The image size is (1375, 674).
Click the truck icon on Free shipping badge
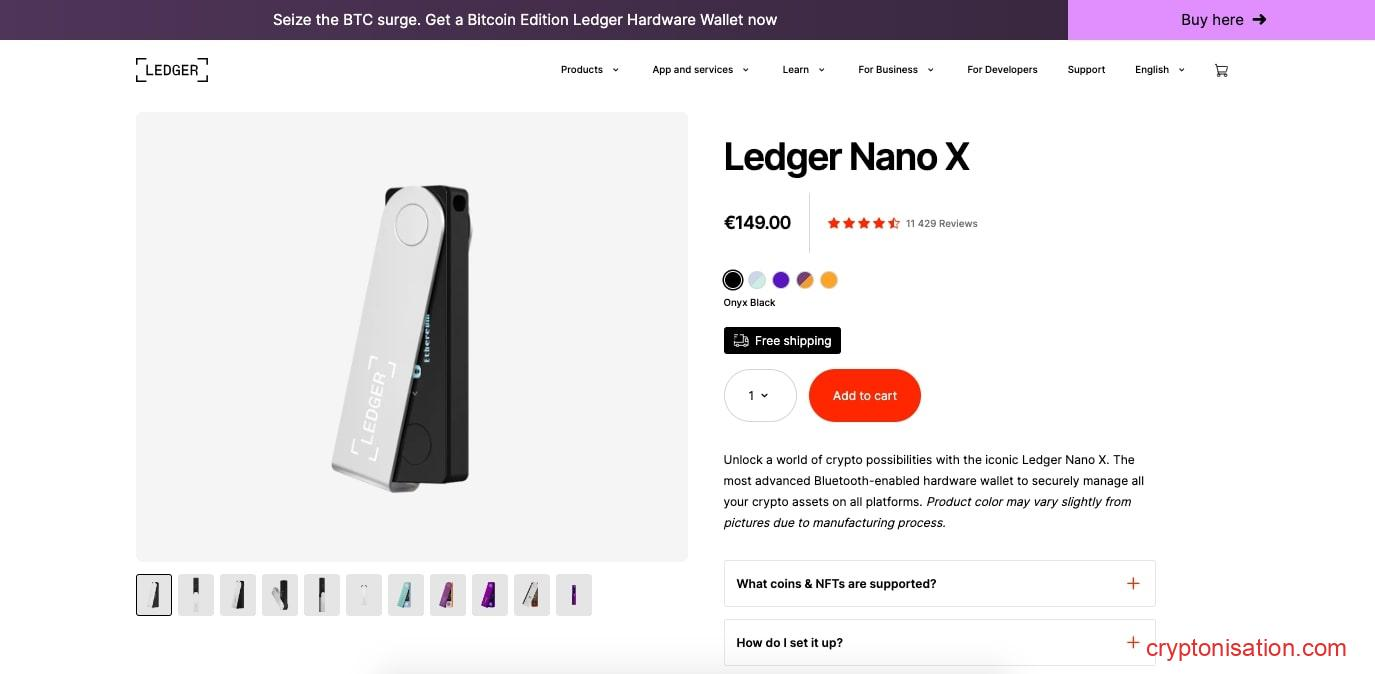click(741, 340)
